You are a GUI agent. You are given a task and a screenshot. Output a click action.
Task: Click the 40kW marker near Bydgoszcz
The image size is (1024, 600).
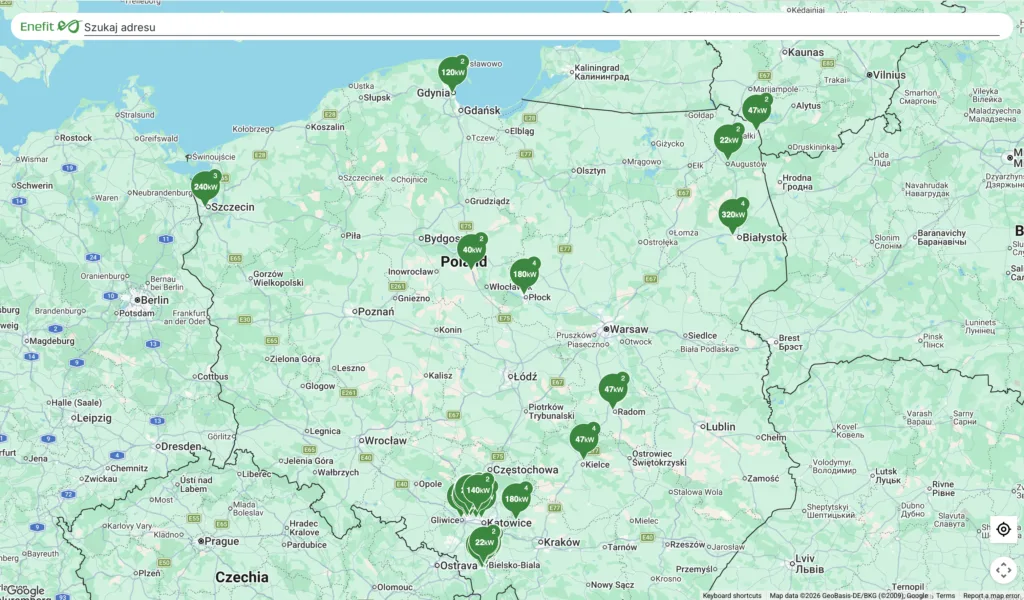pos(472,249)
